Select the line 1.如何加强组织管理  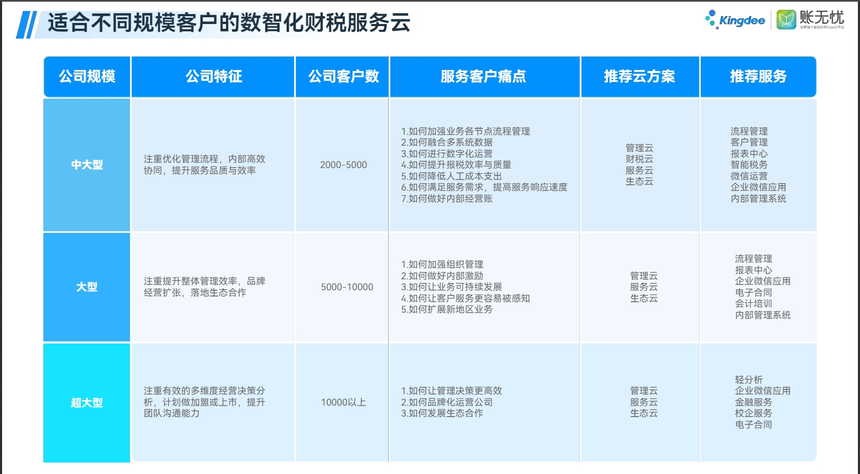(442, 264)
